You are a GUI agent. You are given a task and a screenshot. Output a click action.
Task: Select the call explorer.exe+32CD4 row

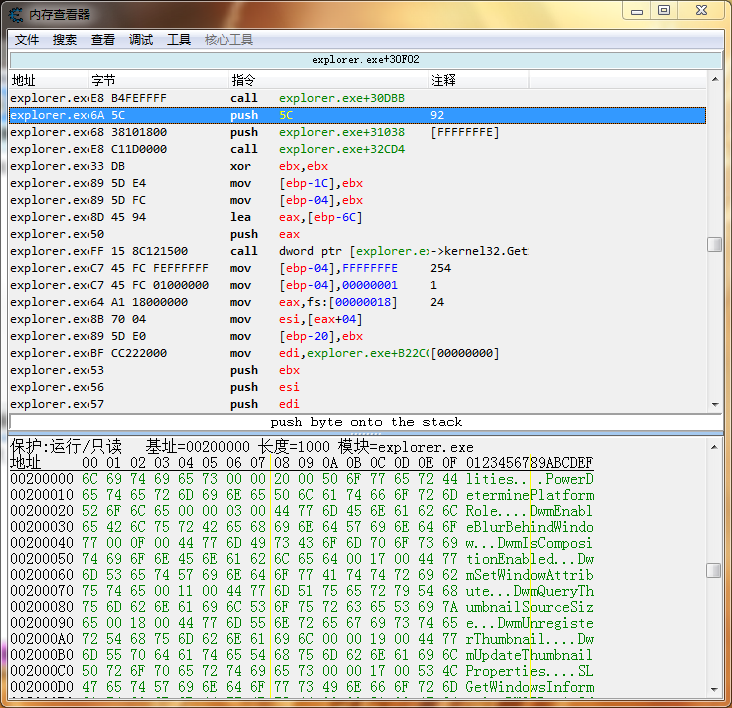point(358,149)
